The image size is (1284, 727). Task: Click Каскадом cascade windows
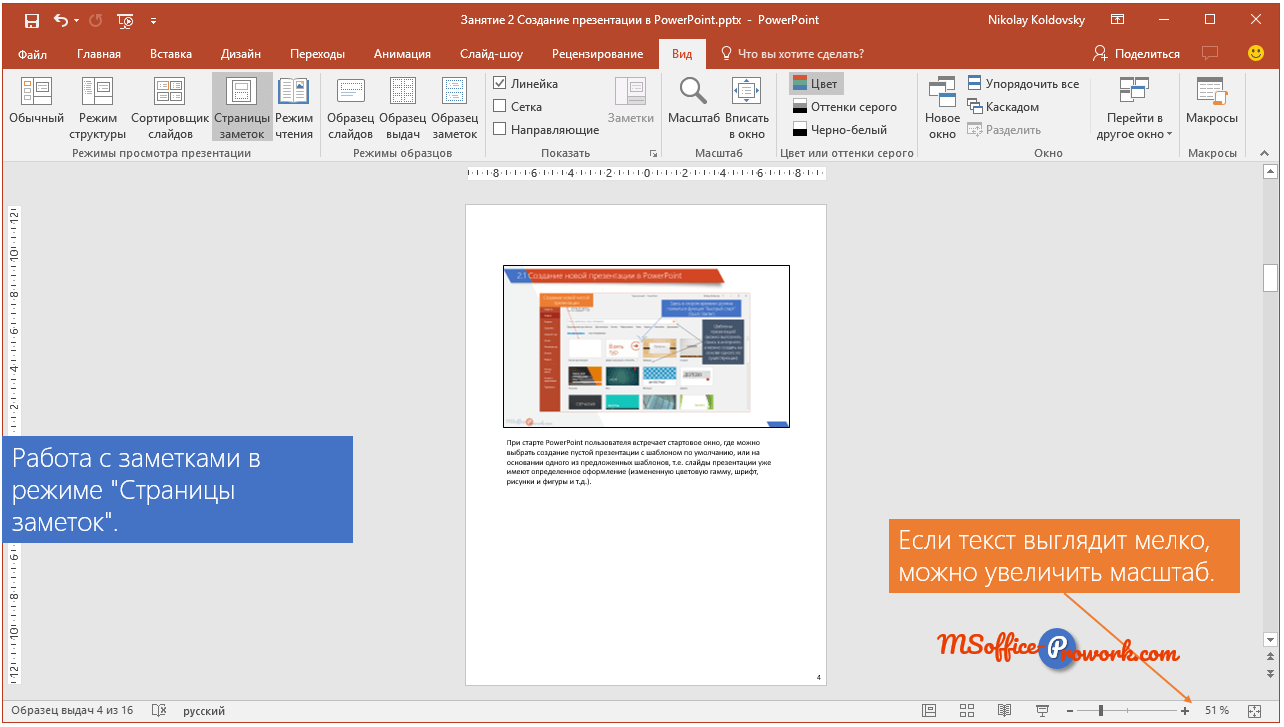pyautogui.click(x=1003, y=106)
